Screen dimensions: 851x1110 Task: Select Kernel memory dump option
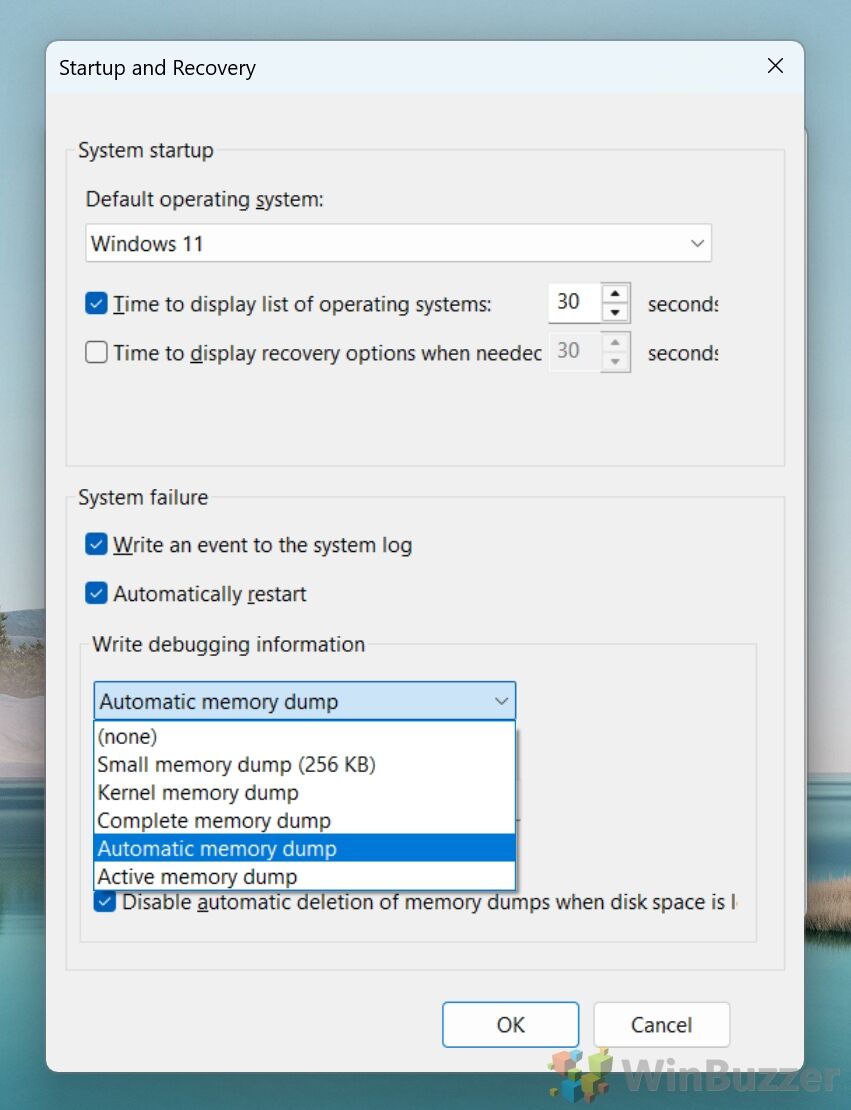304,792
